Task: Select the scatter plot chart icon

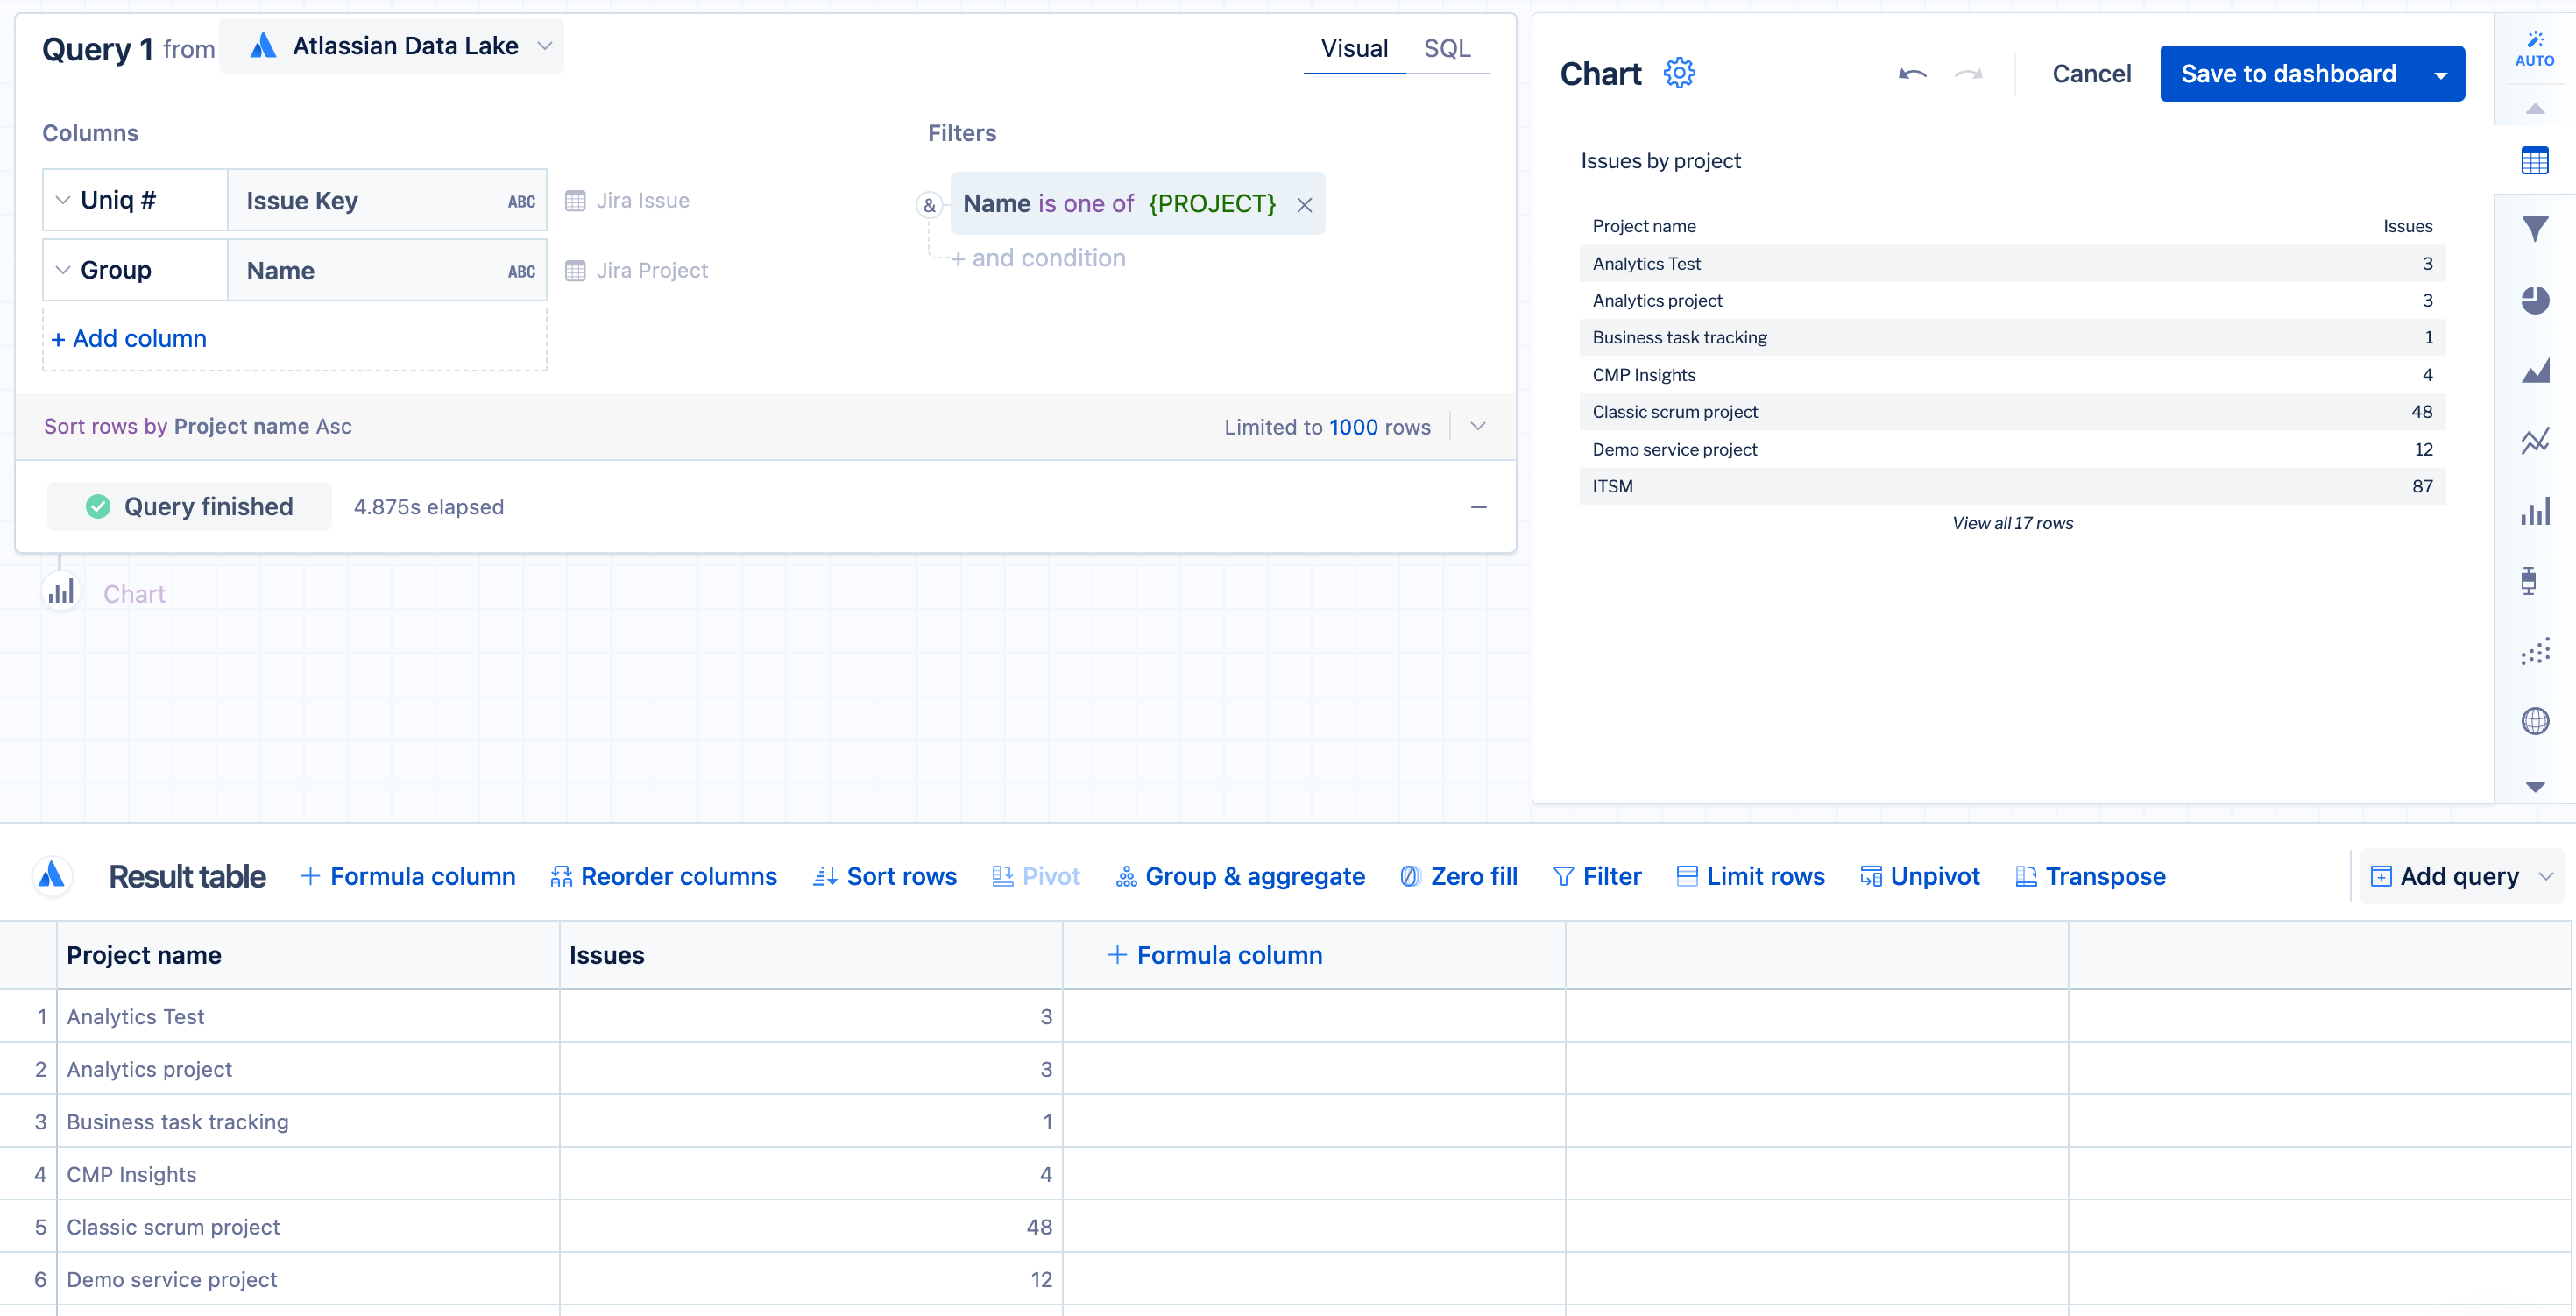Action: (2535, 652)
